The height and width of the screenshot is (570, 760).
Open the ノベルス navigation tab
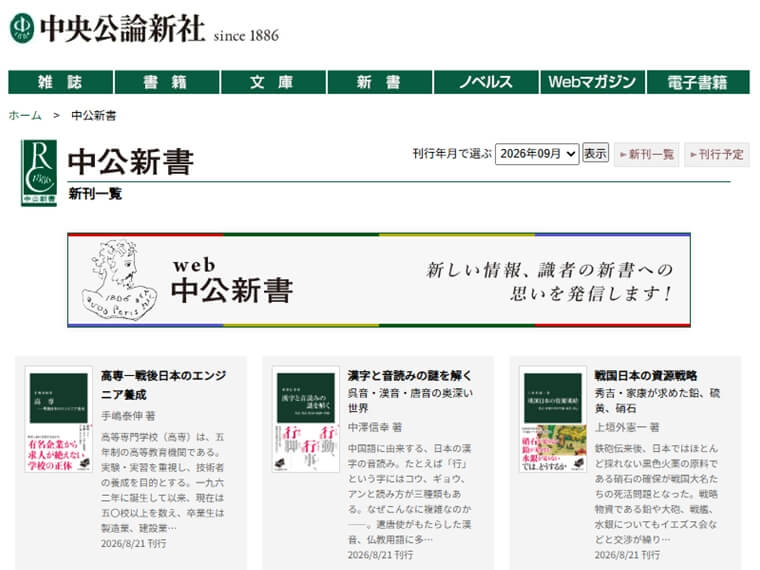point(486,82)
